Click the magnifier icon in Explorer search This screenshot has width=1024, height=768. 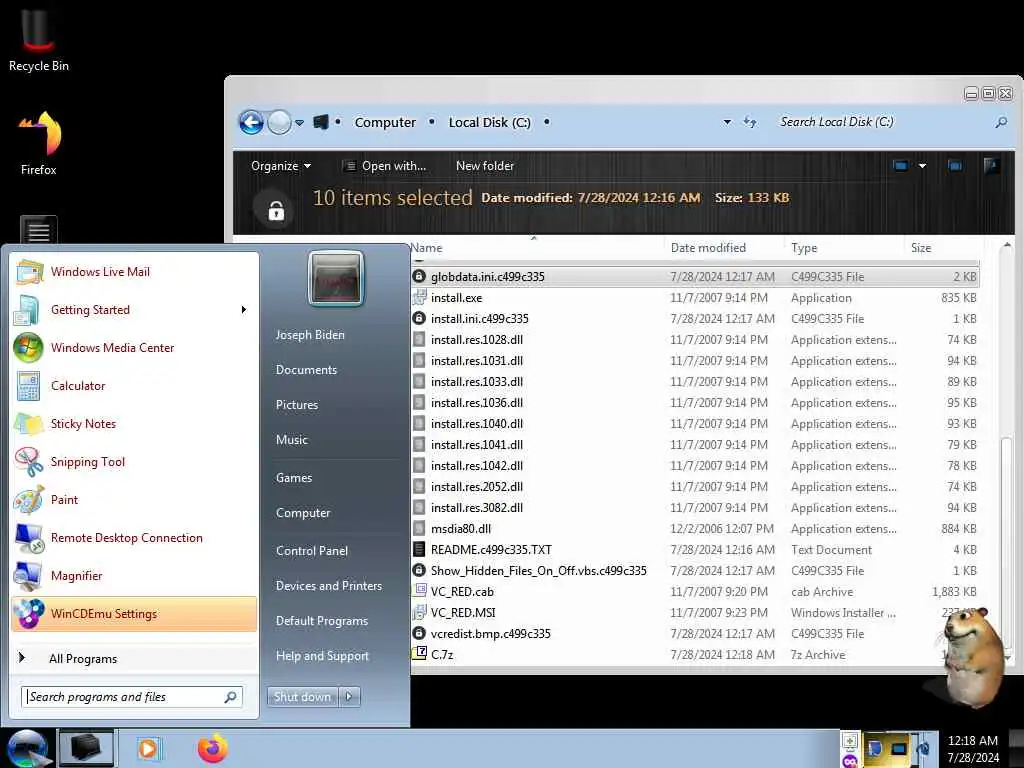(1001, 122)
